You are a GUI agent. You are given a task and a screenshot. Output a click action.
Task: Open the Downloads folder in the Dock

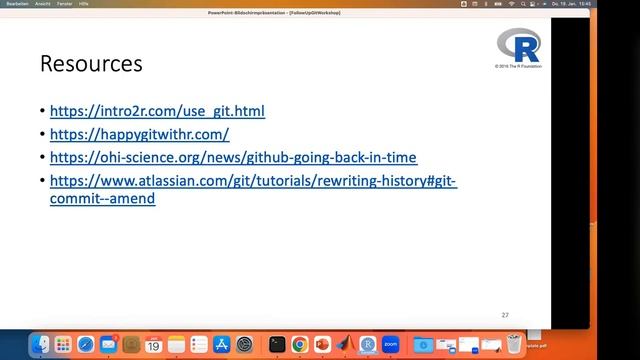tap(423, 345)
